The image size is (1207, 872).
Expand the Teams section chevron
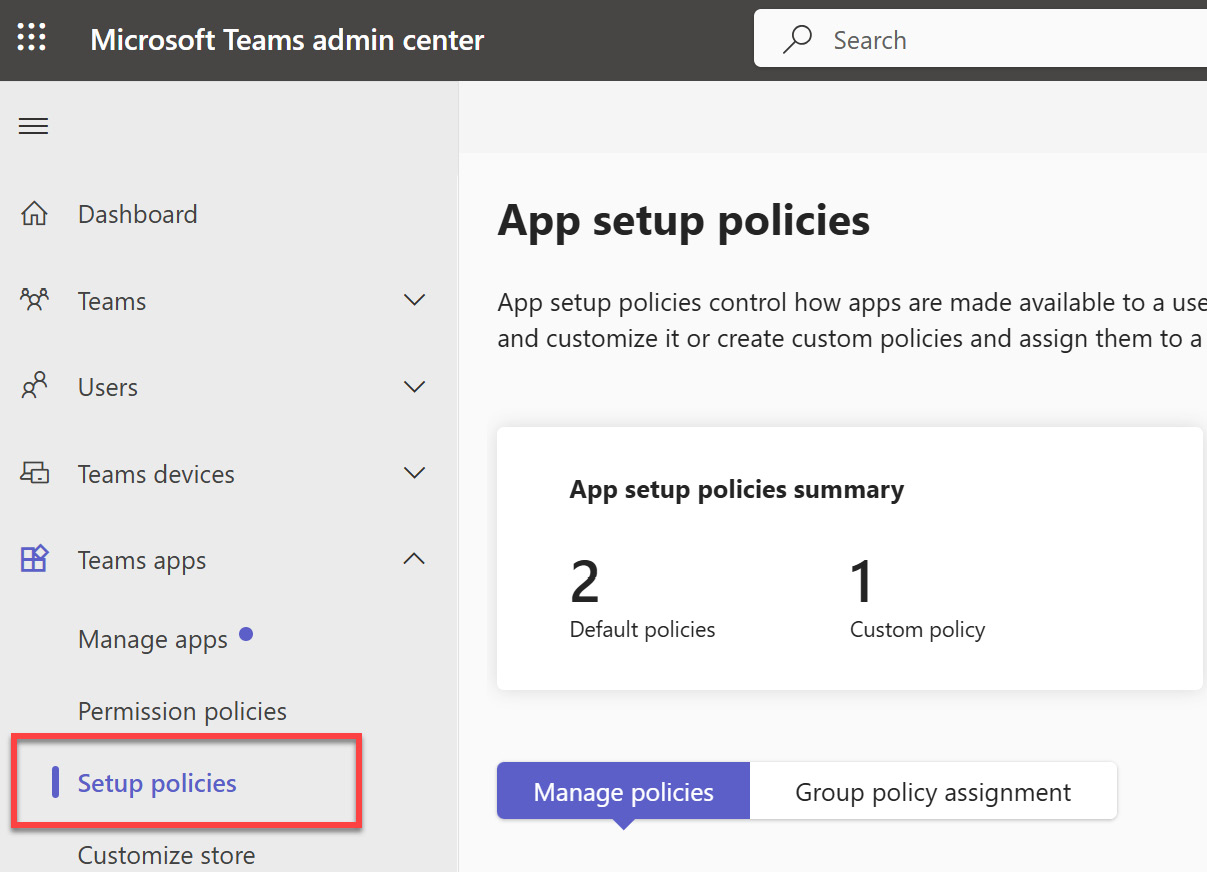(414, 300)
